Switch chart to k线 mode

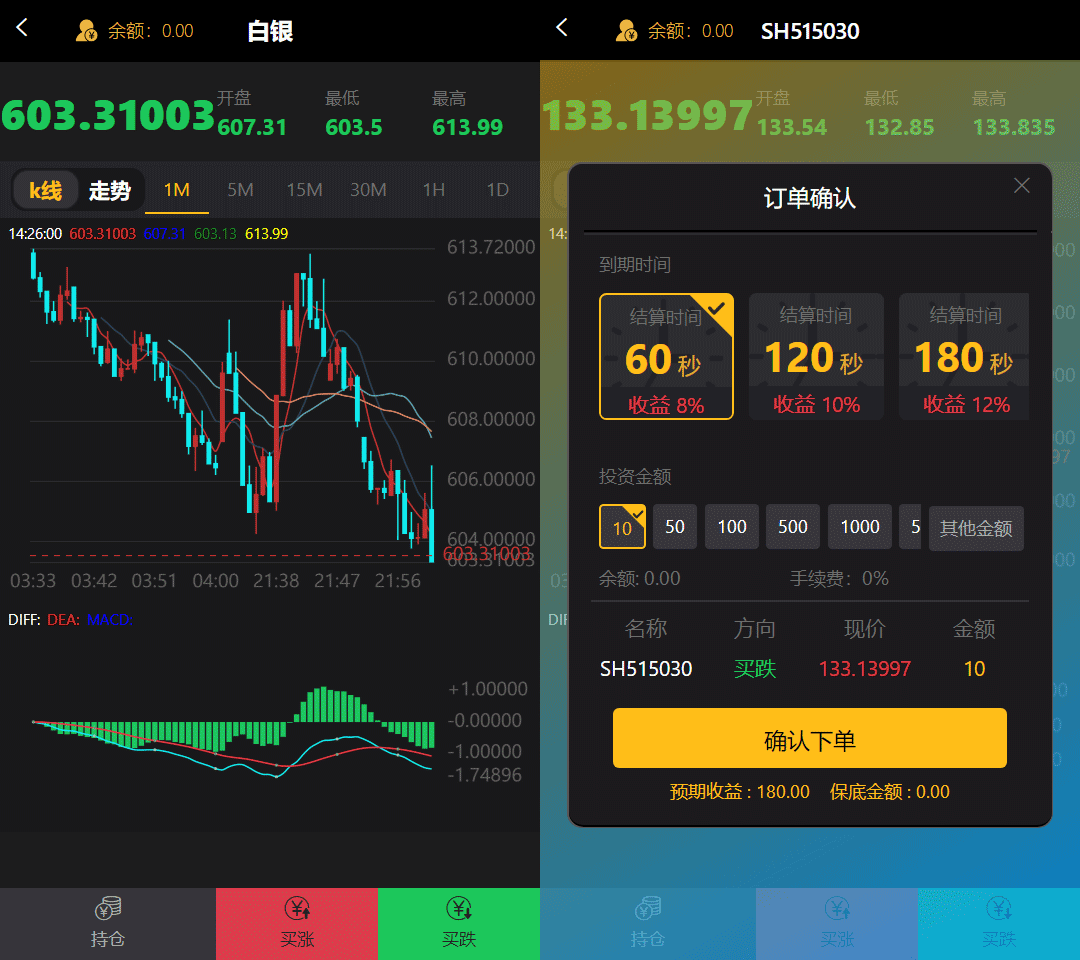coord(46,190)
